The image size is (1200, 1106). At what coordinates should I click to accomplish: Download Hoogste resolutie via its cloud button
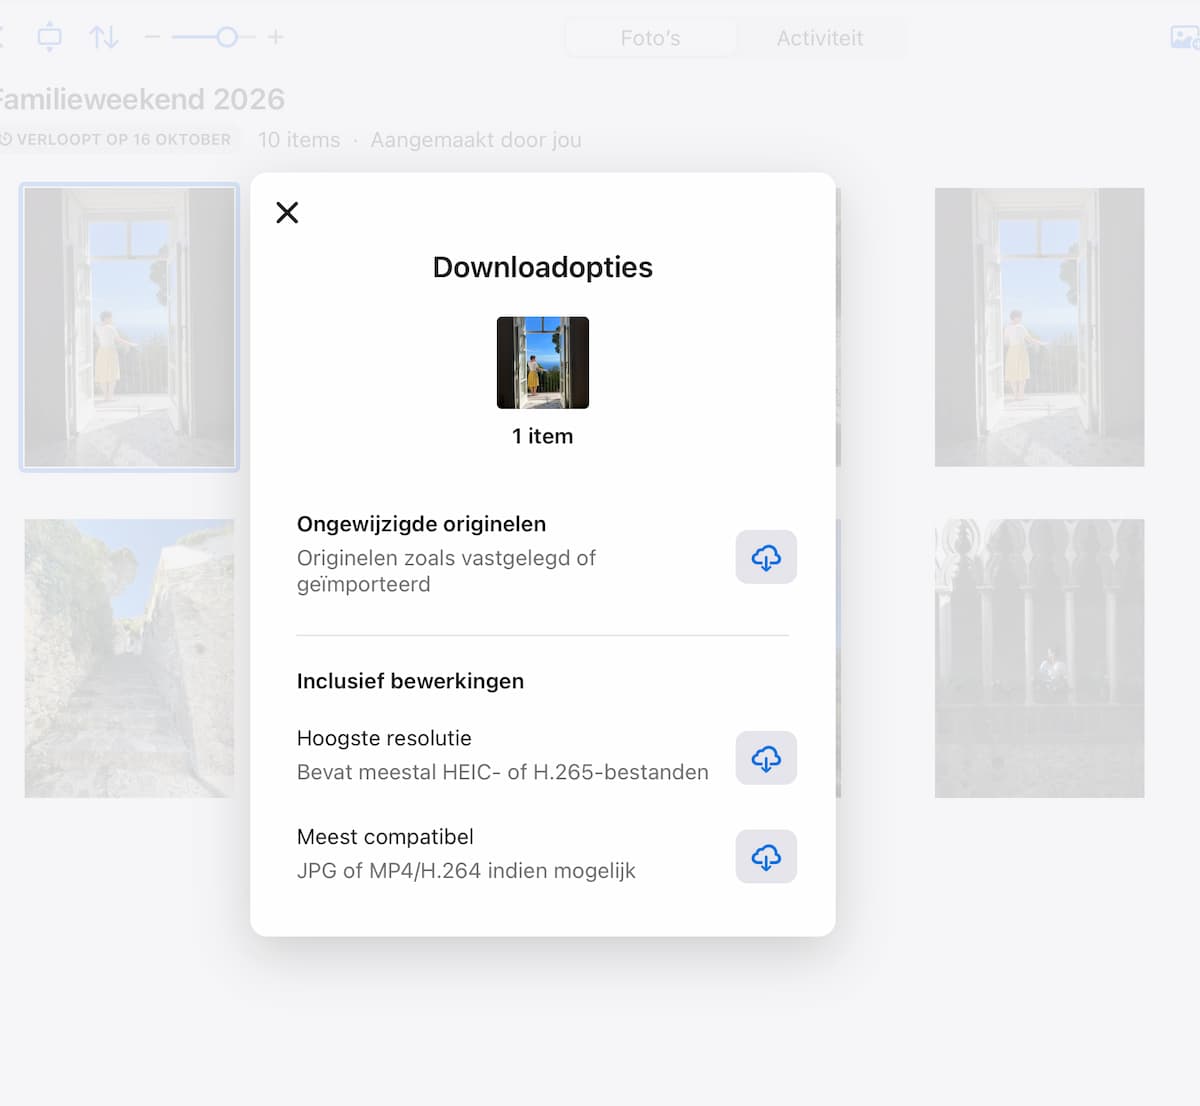pyautogui.click(x=766, y=758)
